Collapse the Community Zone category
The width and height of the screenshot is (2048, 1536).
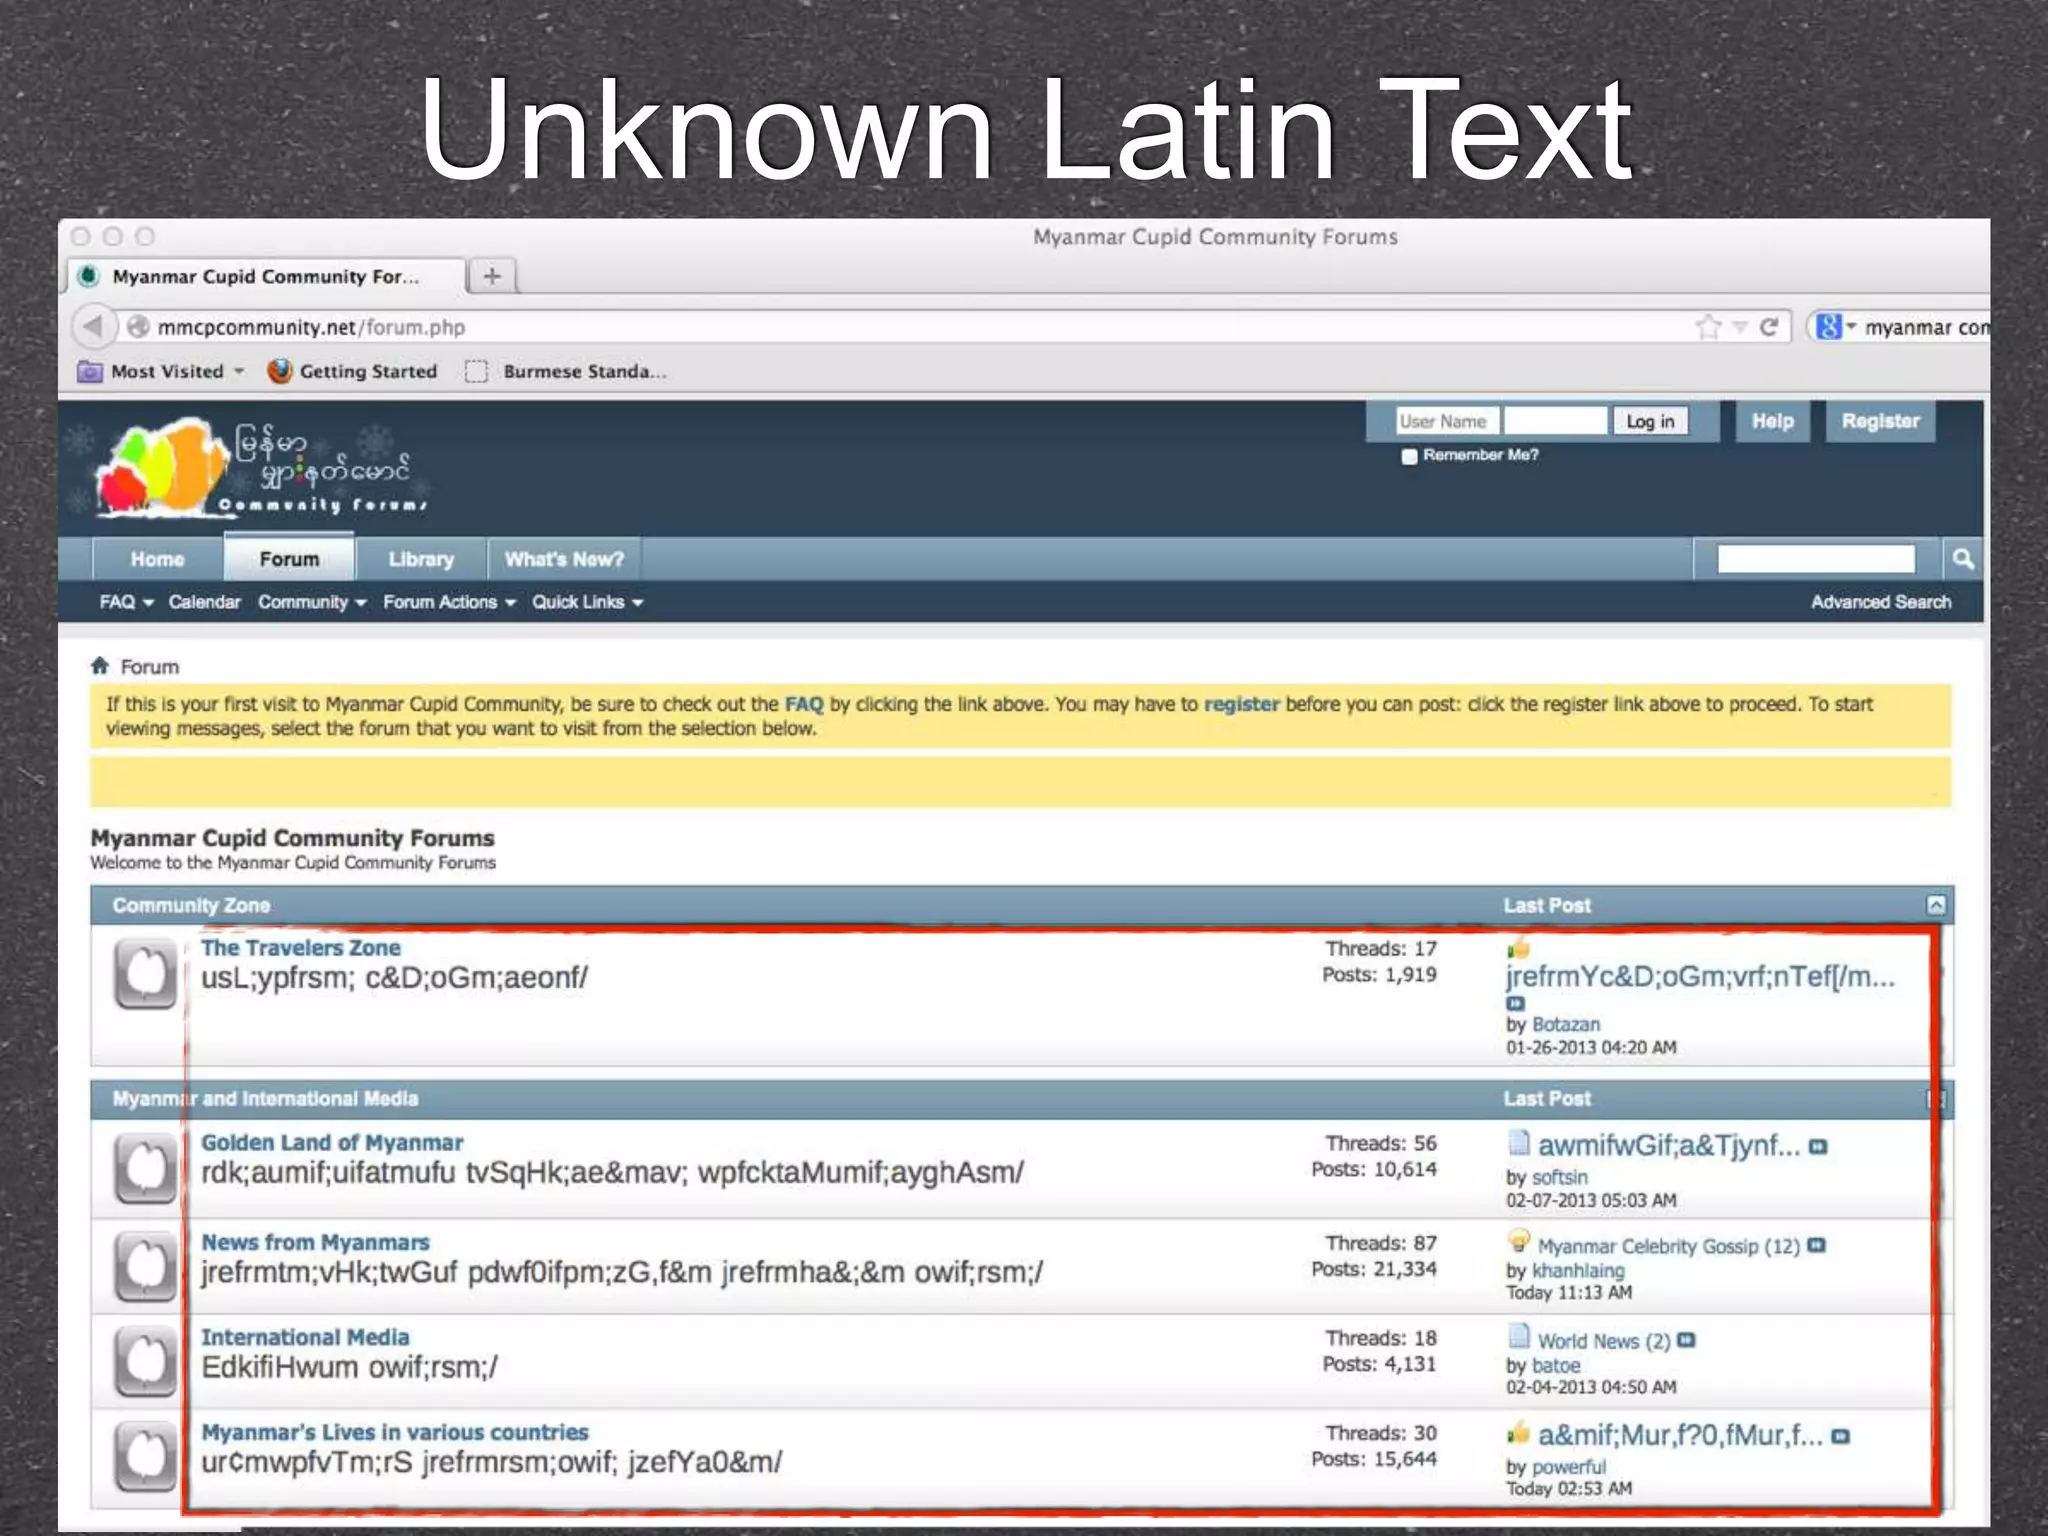tap(1936, 905)
